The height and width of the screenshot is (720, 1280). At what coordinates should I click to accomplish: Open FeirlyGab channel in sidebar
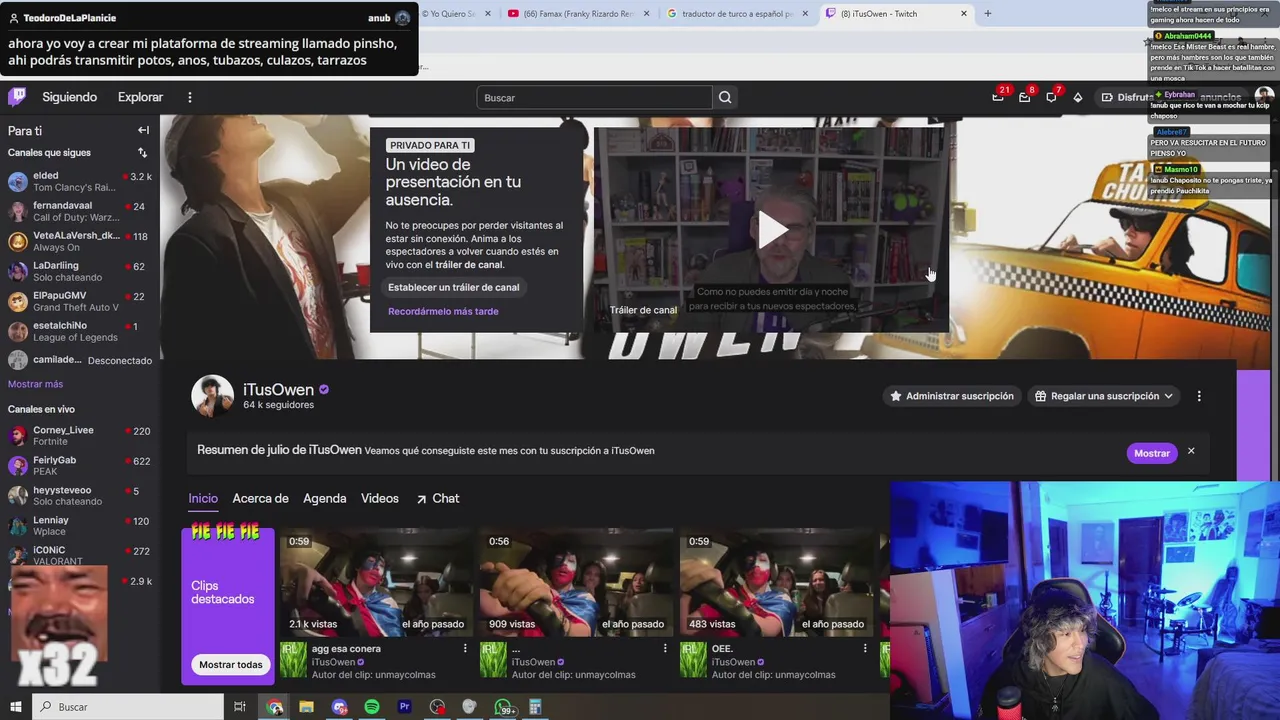pos(80,466)
